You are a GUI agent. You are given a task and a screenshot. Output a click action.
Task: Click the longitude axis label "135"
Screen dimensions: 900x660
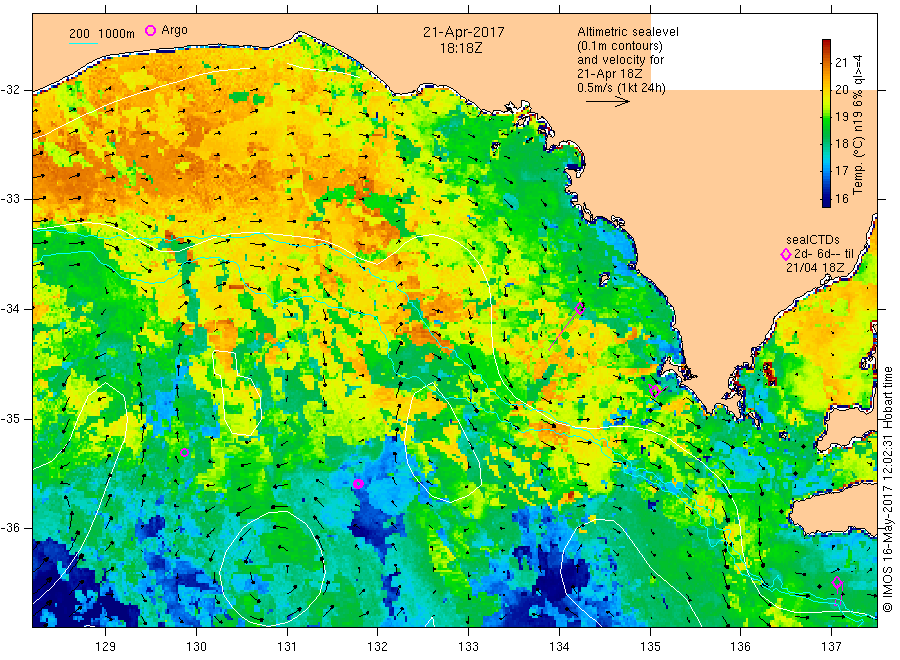tap(650, 646)
